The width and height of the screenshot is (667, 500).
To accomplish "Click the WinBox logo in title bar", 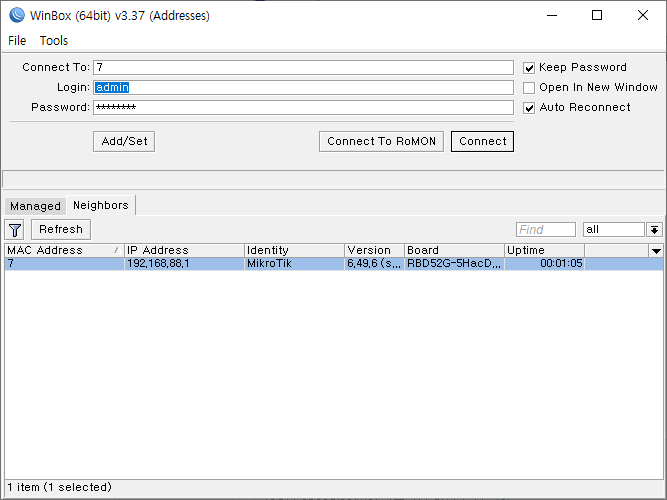I will [17, 15].
